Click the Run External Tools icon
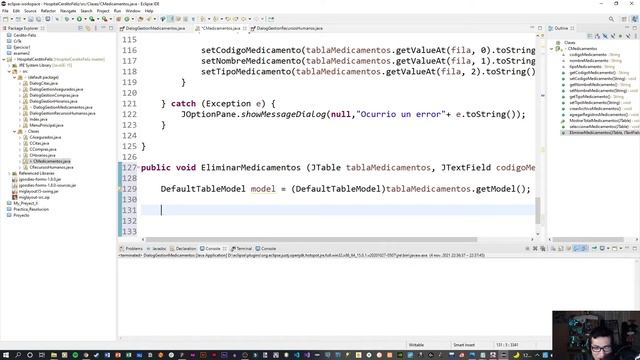The width and height of the screenshot is (640, 360). [x=104, y=19]
